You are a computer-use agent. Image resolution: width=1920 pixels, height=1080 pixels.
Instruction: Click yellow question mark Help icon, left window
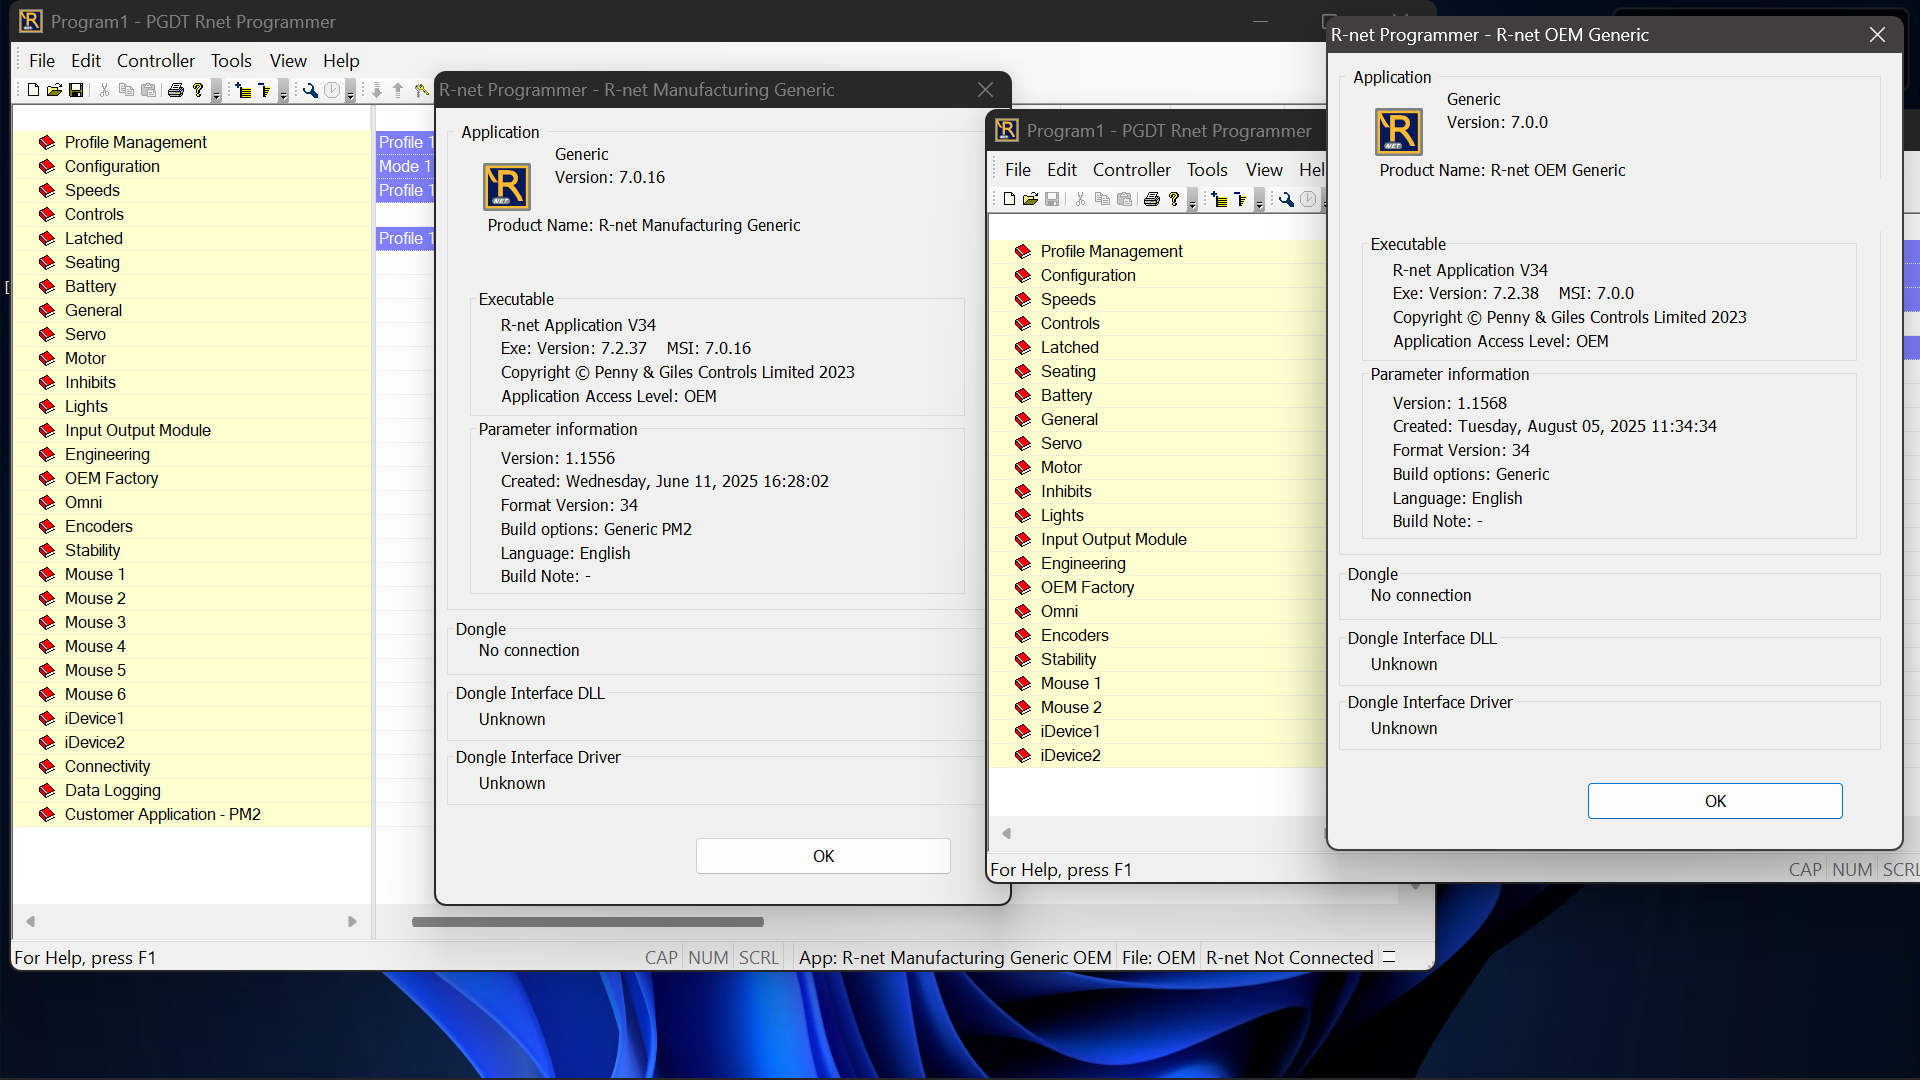pyautogui.click(x=198, y=91)
